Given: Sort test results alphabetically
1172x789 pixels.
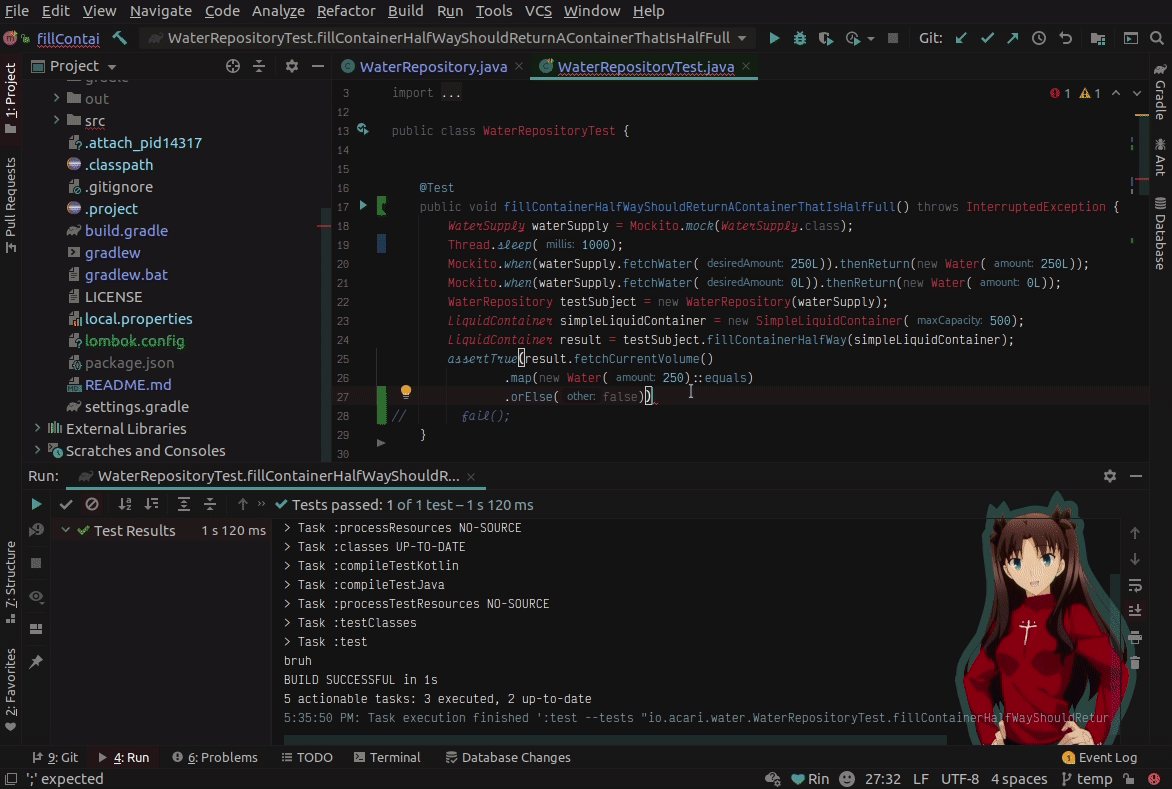Looking at the screenshot, I should [125, 504].
